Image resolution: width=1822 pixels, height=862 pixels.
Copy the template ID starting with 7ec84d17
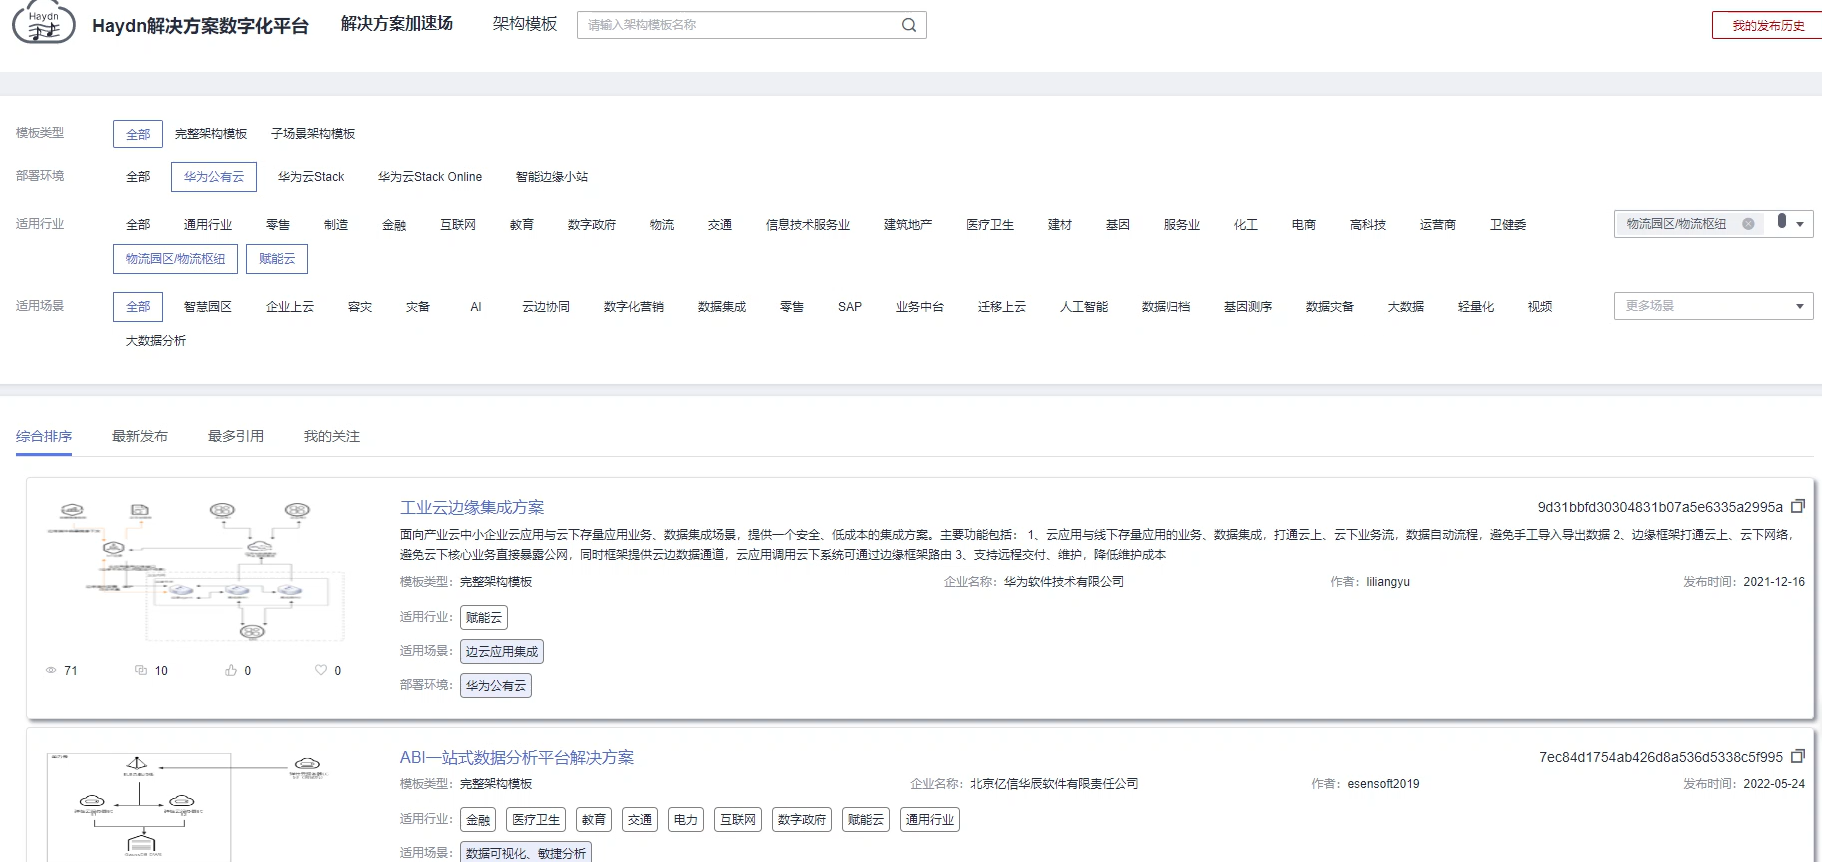coord(1797,756)
